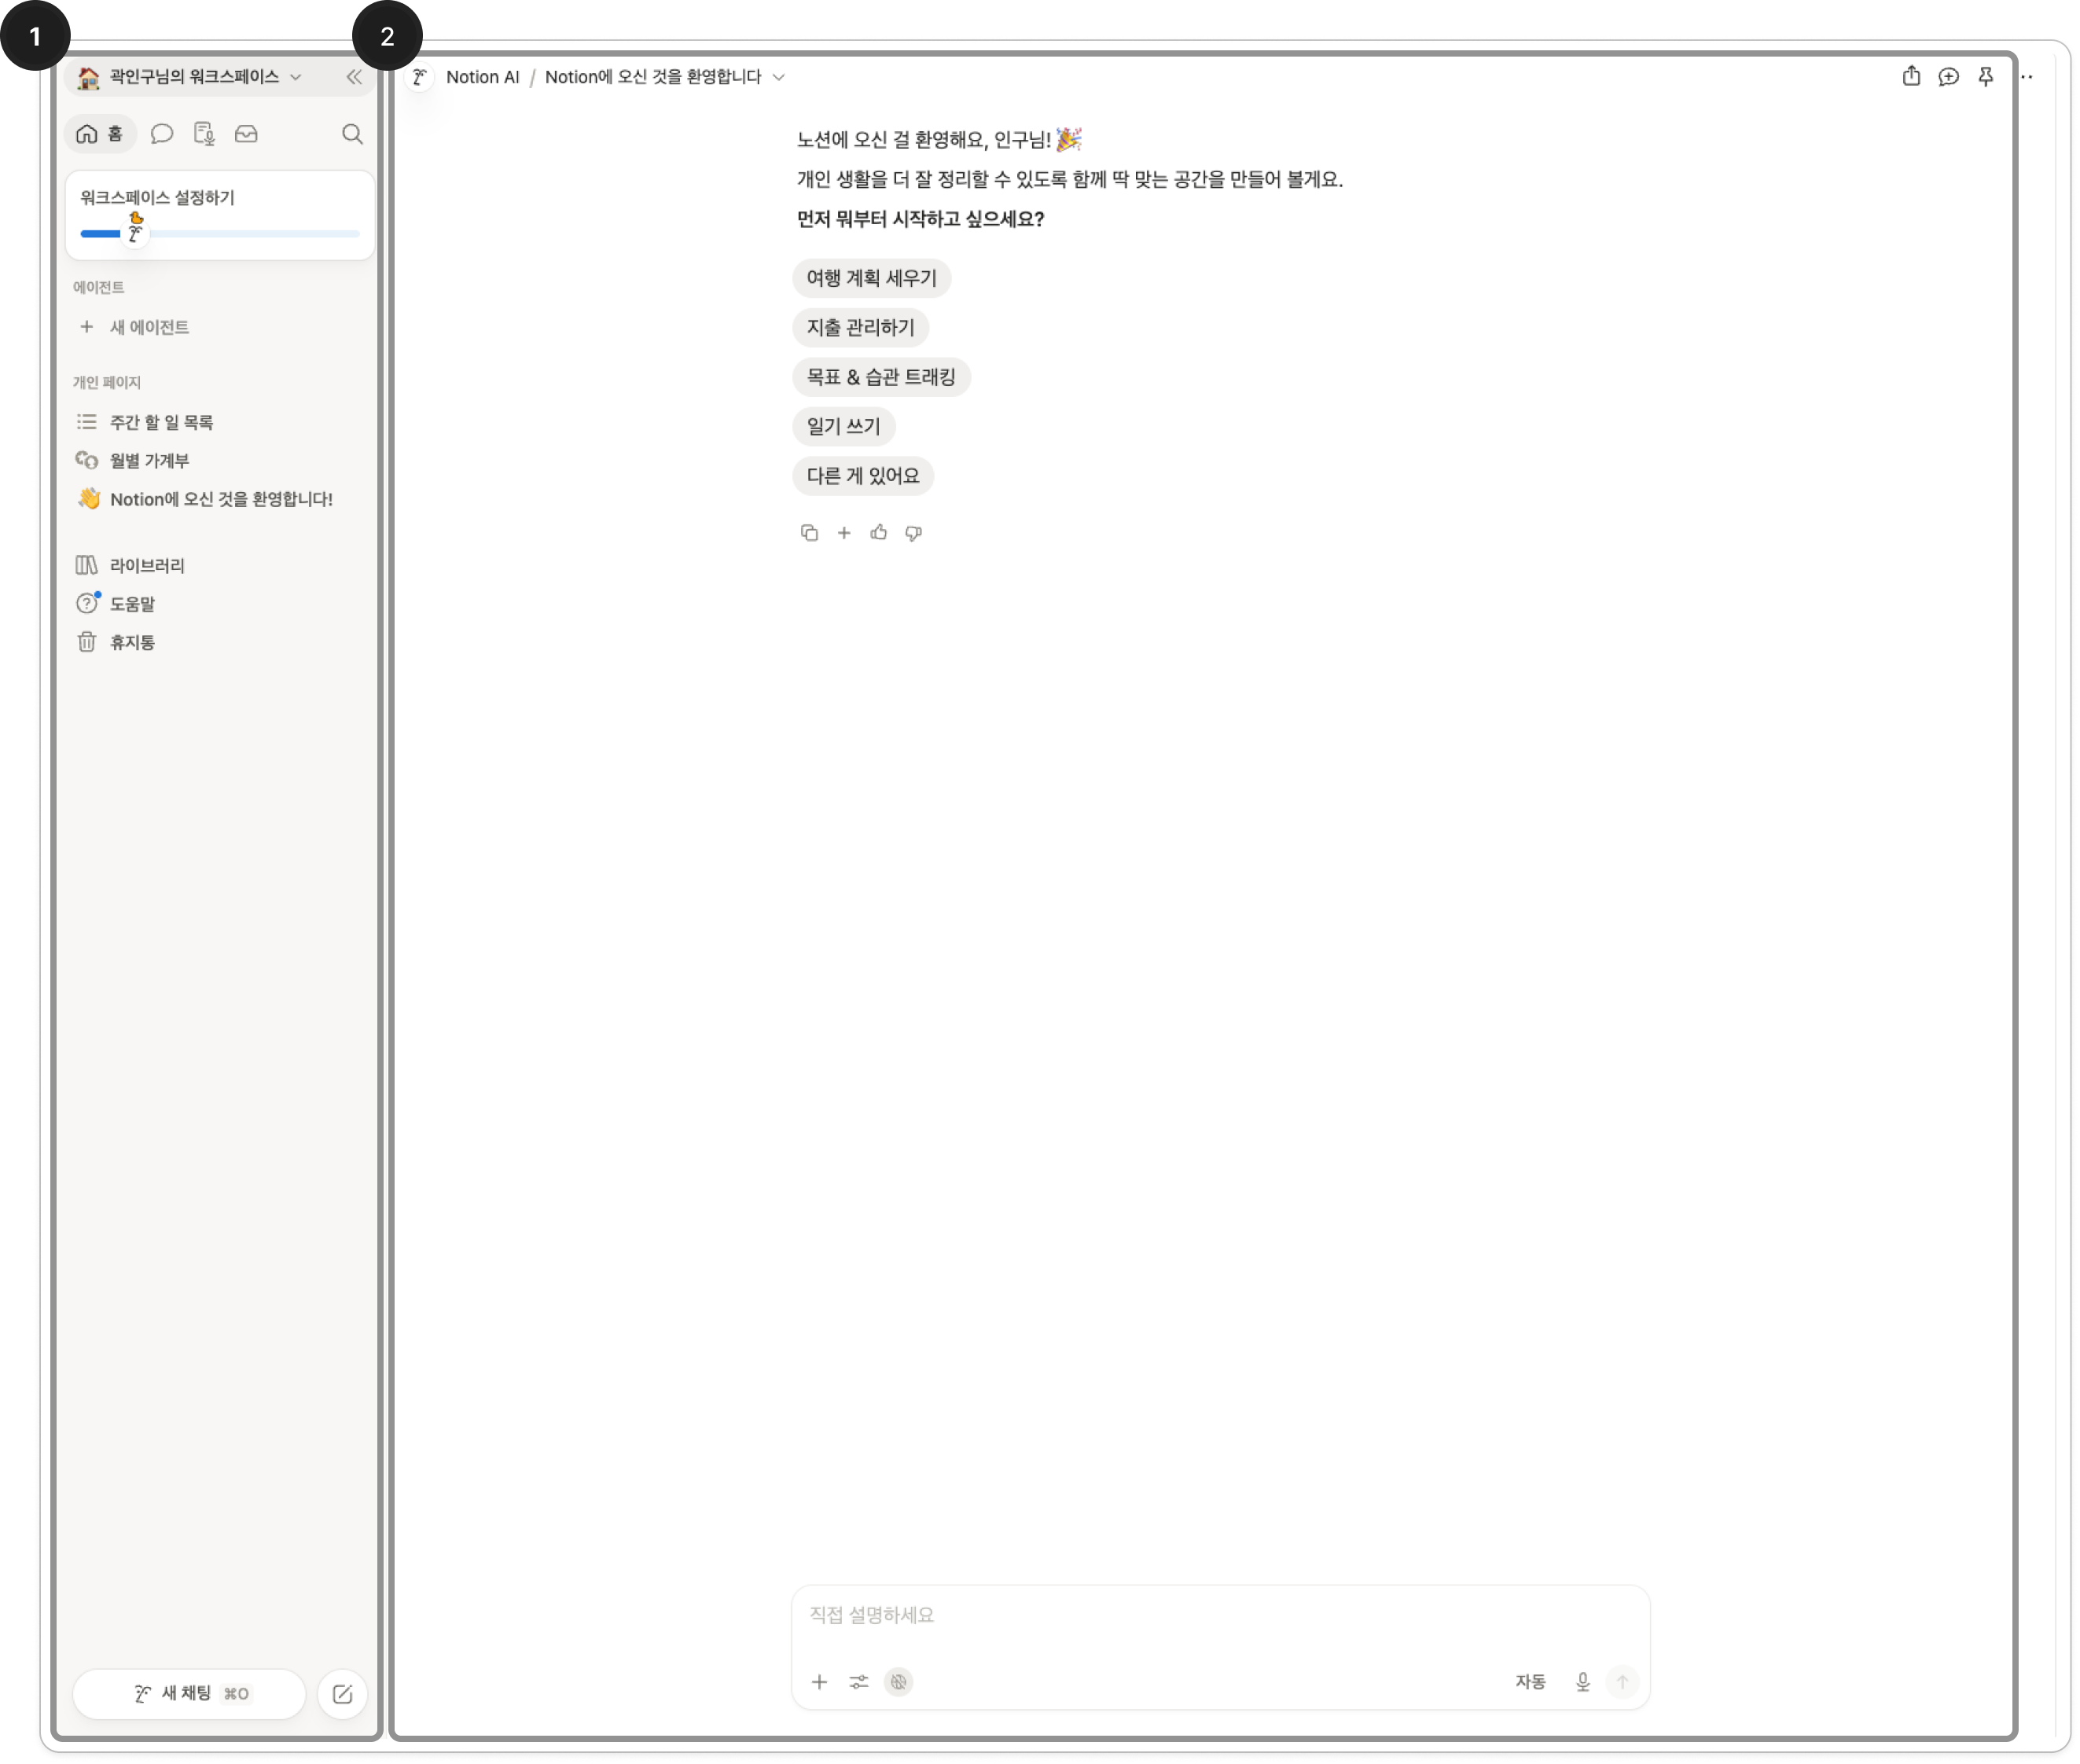Click the 개인 페이지 section header
Screen dimensions: 2080x1764
click(107, 383)
